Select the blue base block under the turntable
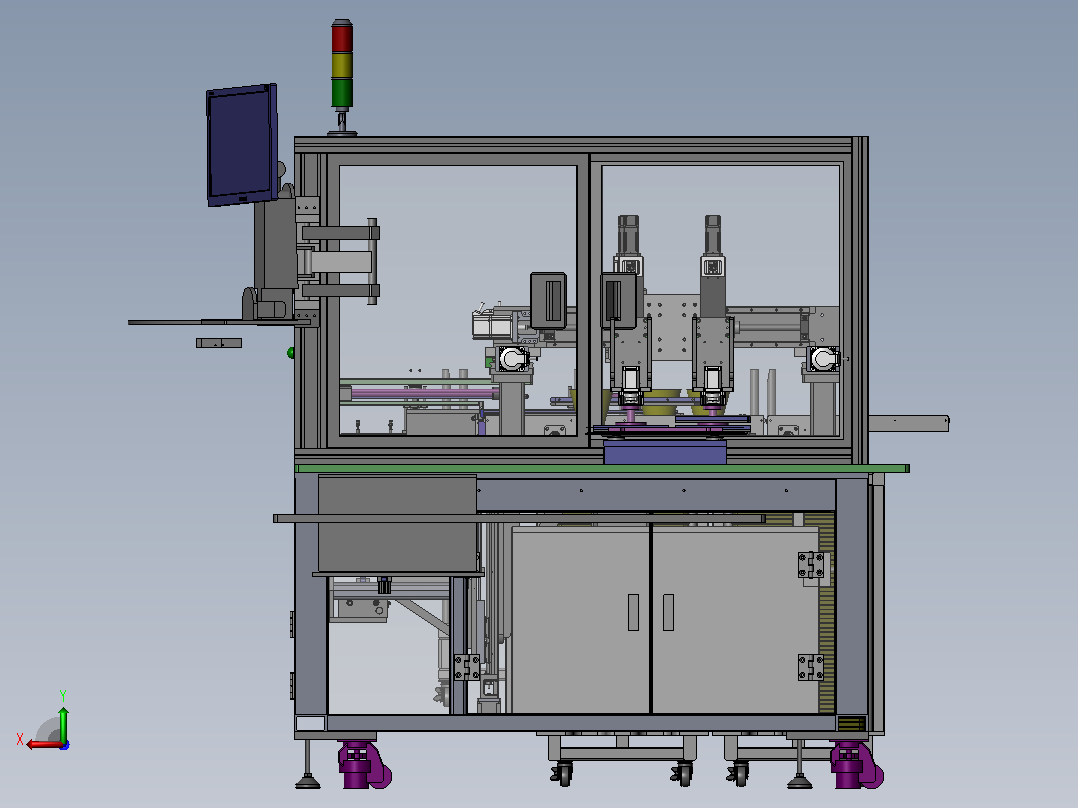The height and width of the screenshot is (808, 1078). coord(665,452)
